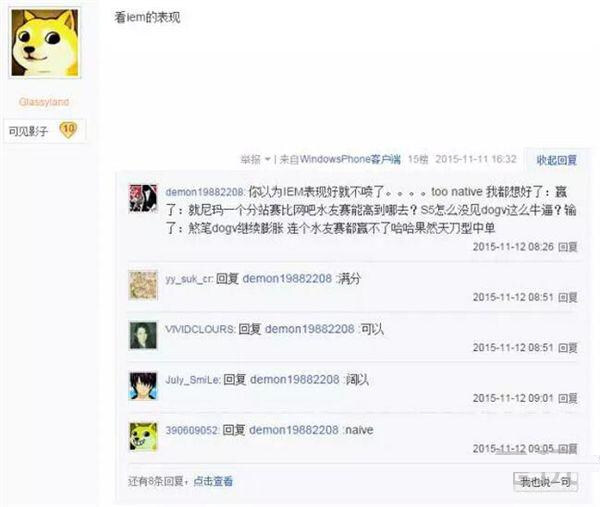Click 390609052's doge avatar icon

click(x=143, y=436)
